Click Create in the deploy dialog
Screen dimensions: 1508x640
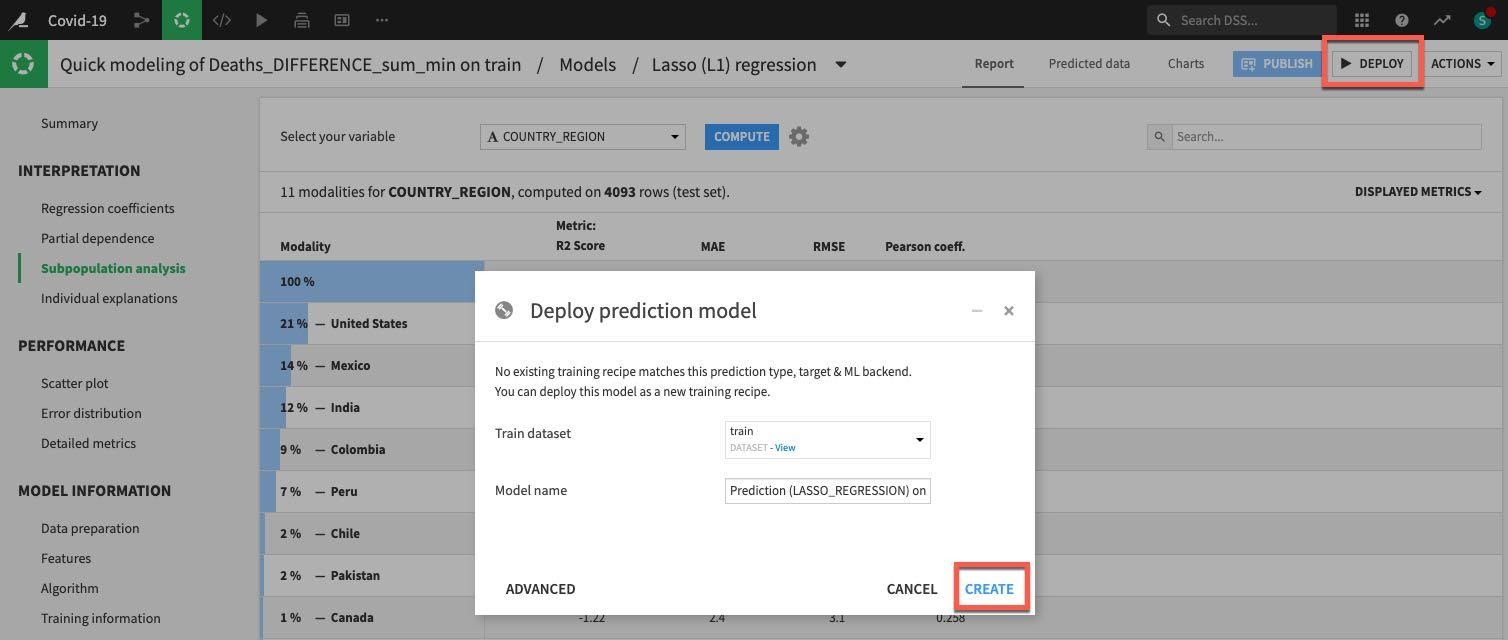[x=989, y=589]
